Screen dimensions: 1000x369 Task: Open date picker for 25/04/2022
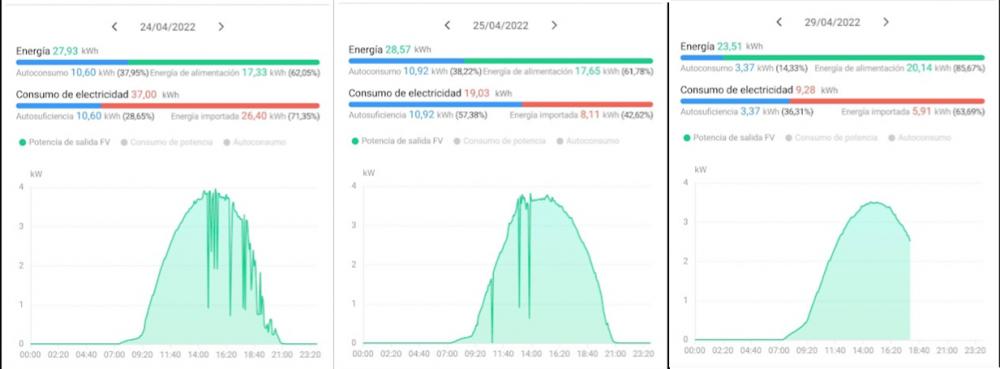point(501,25)
